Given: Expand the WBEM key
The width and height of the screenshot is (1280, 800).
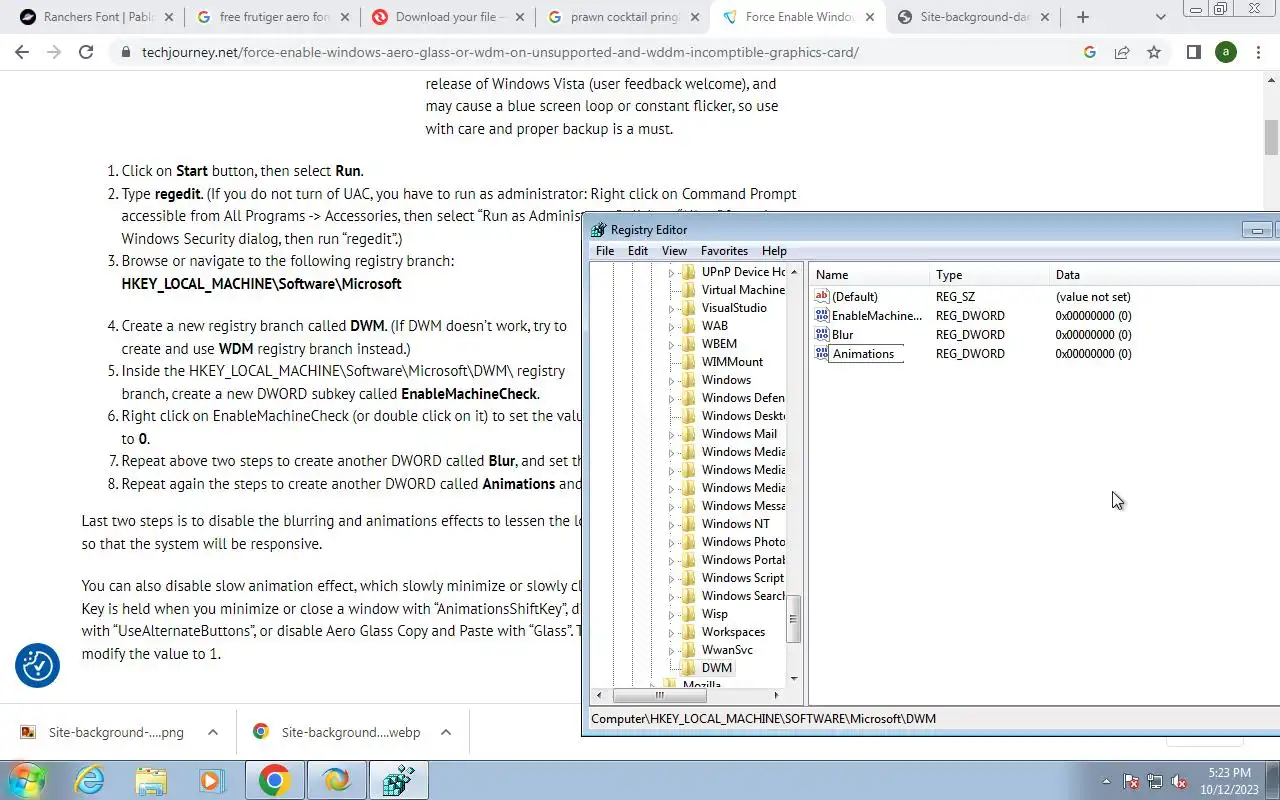Looking at the screenshot, I should tap(672, 344).
